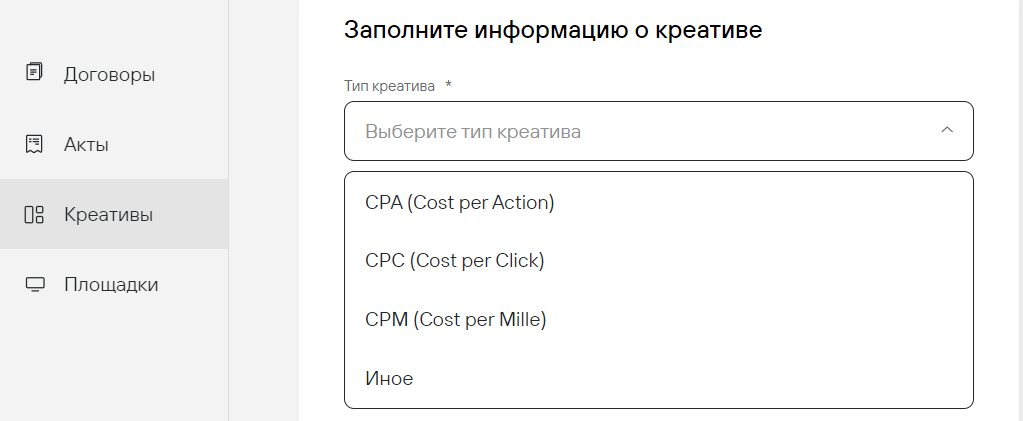Click the required asterisk next to Тип креатива
This screenshot has width=1023, height=421.
click(449, 86)
